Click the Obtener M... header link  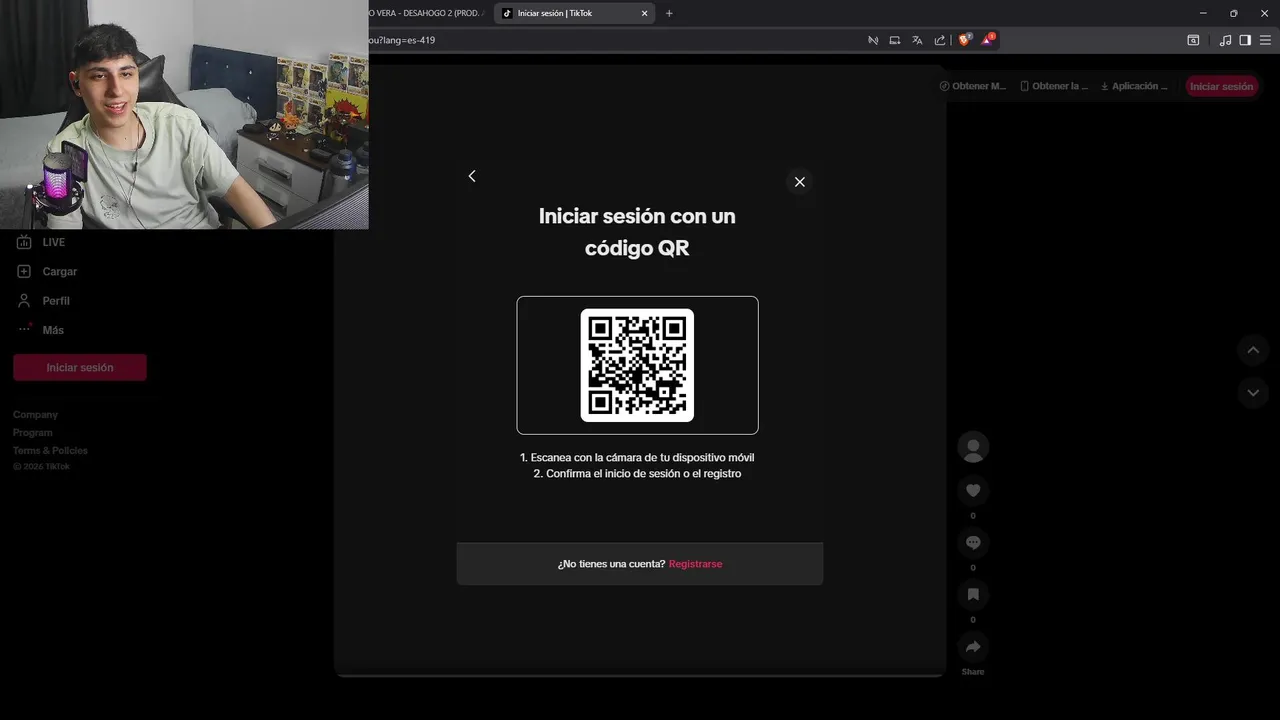point(973,86)
